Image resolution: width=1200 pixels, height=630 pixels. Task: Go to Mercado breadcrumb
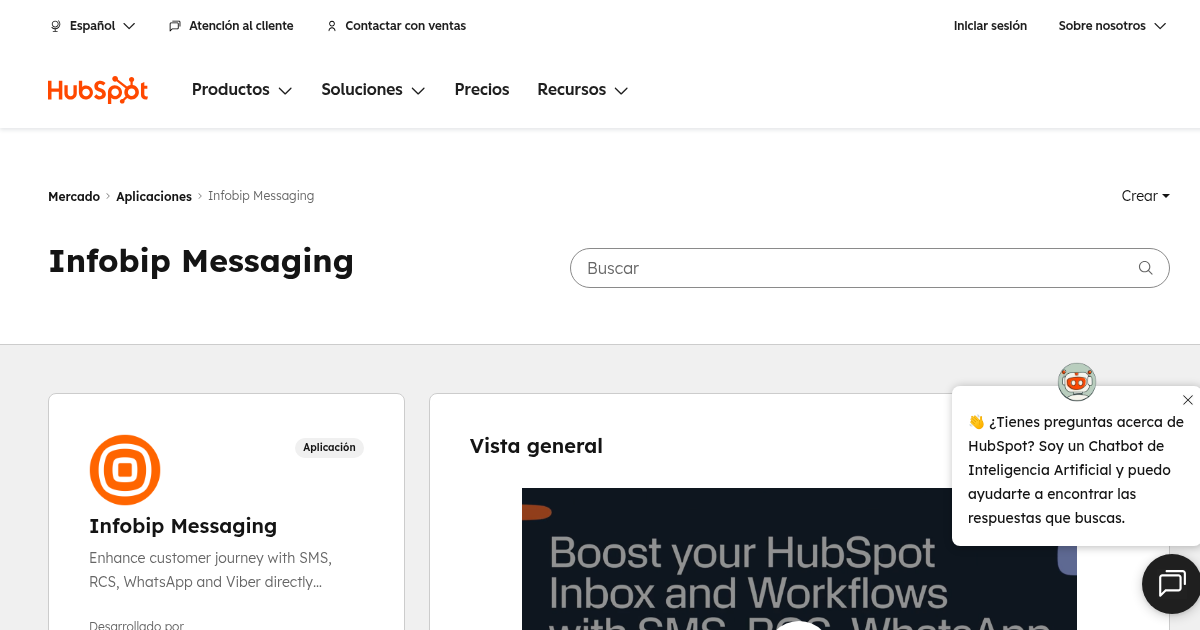click(x=74, y=197)
